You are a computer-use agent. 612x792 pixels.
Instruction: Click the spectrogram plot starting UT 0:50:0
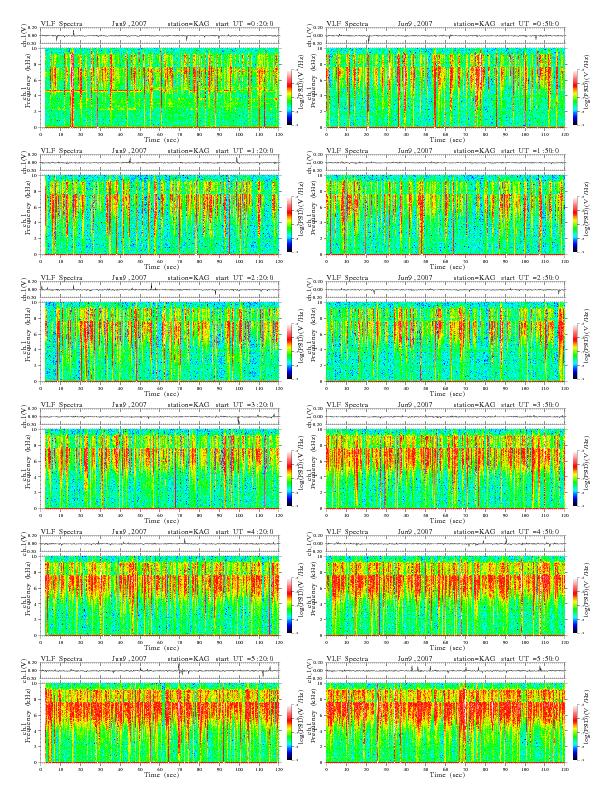pos(445,88)
